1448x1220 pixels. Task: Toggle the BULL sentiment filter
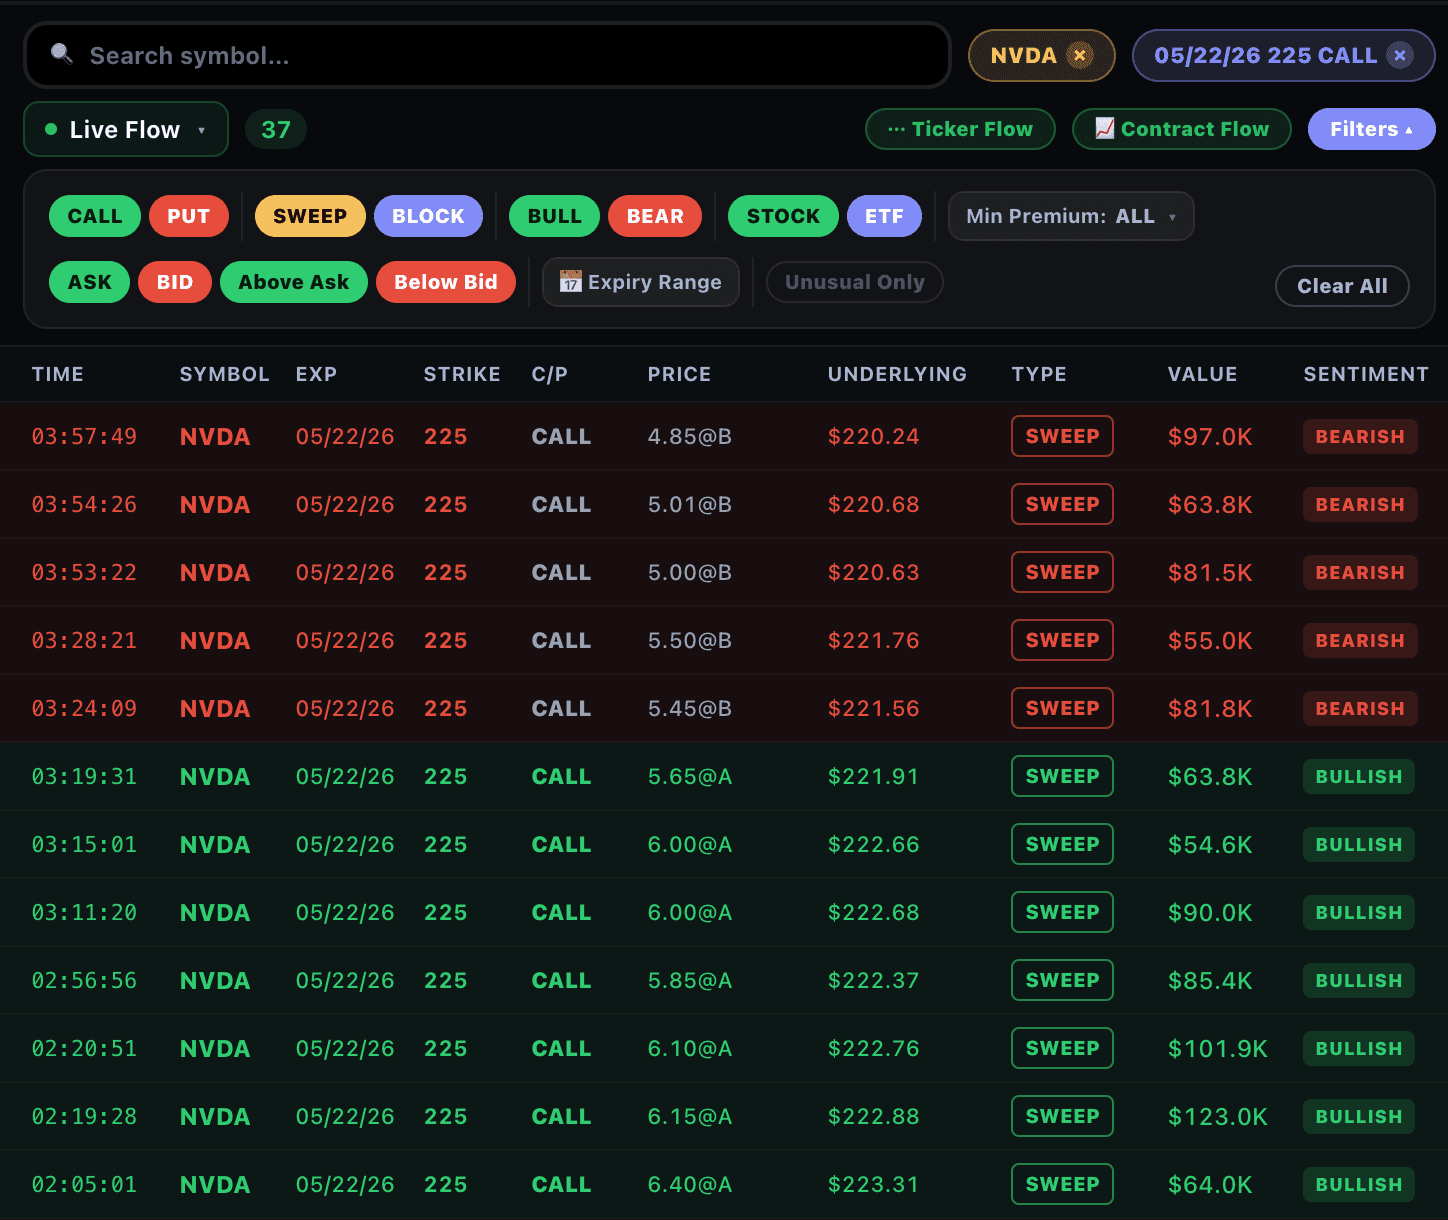click(x=555, y=216)
